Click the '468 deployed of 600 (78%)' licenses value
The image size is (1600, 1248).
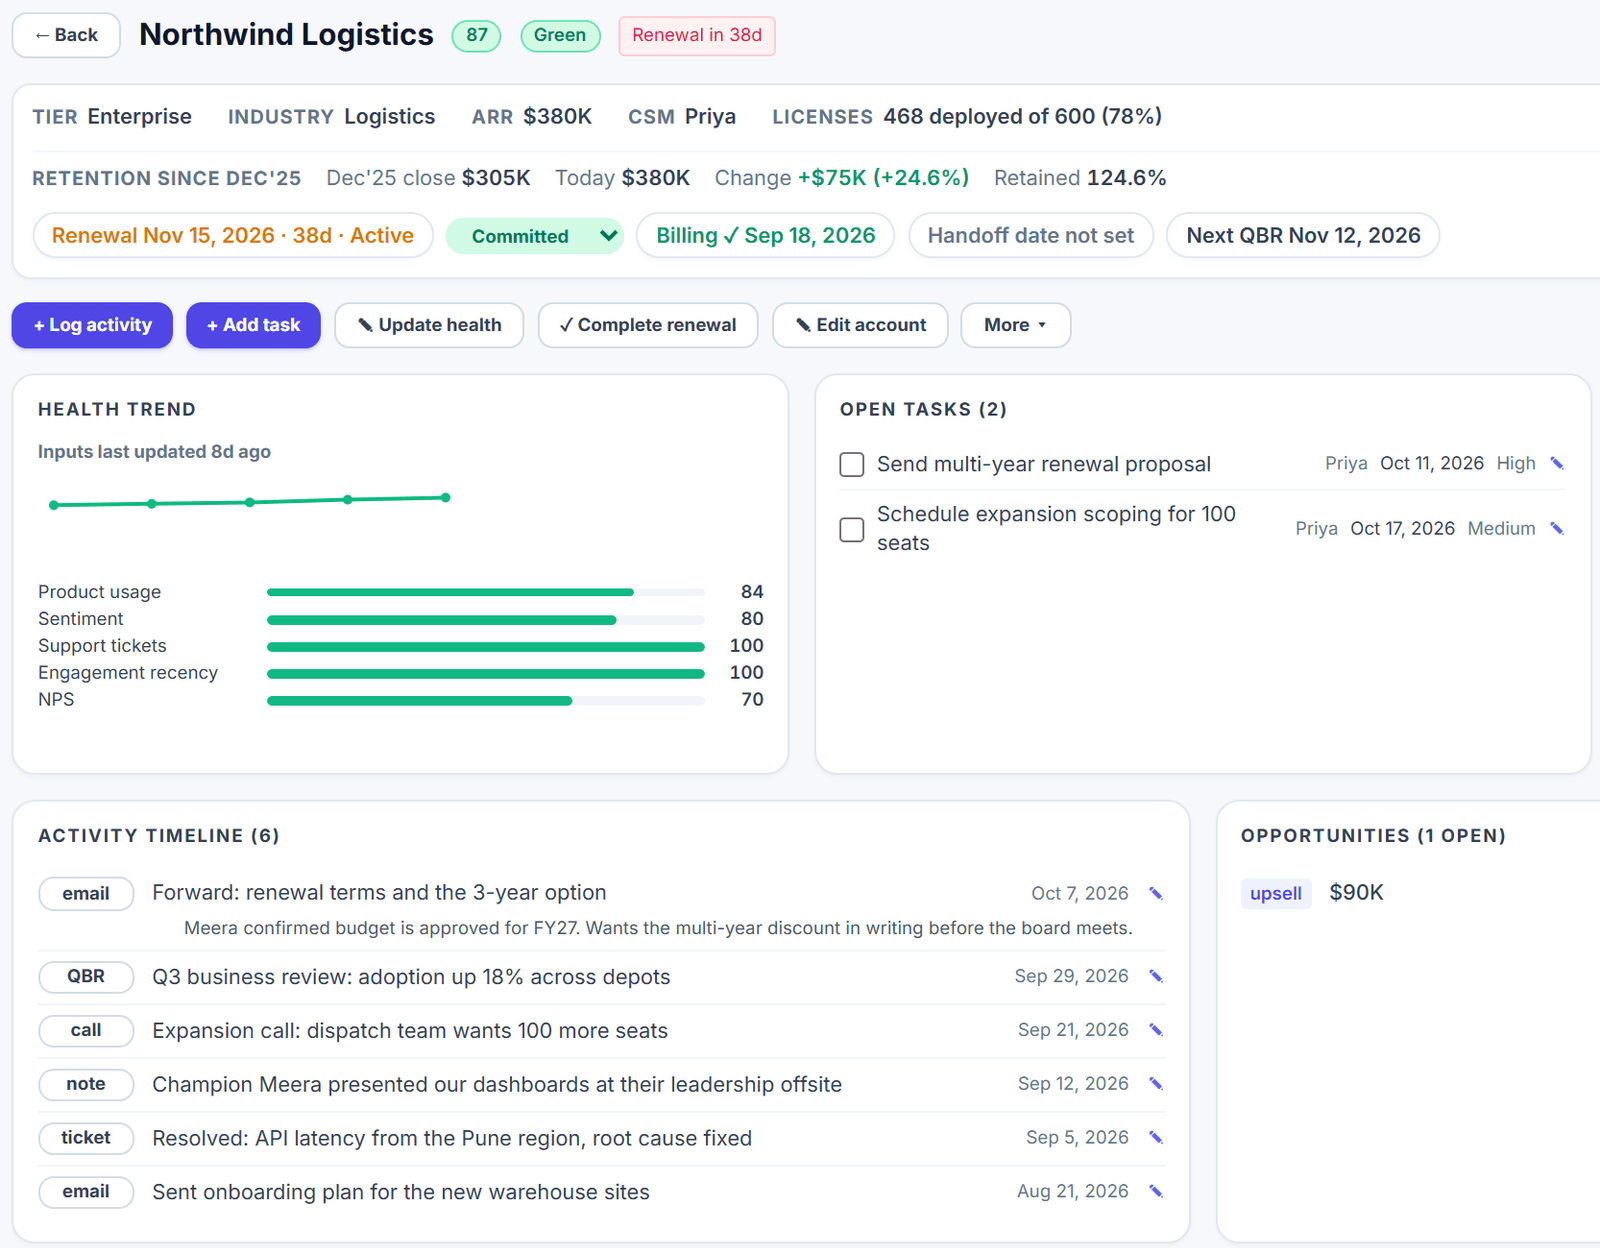(1022, 116)
